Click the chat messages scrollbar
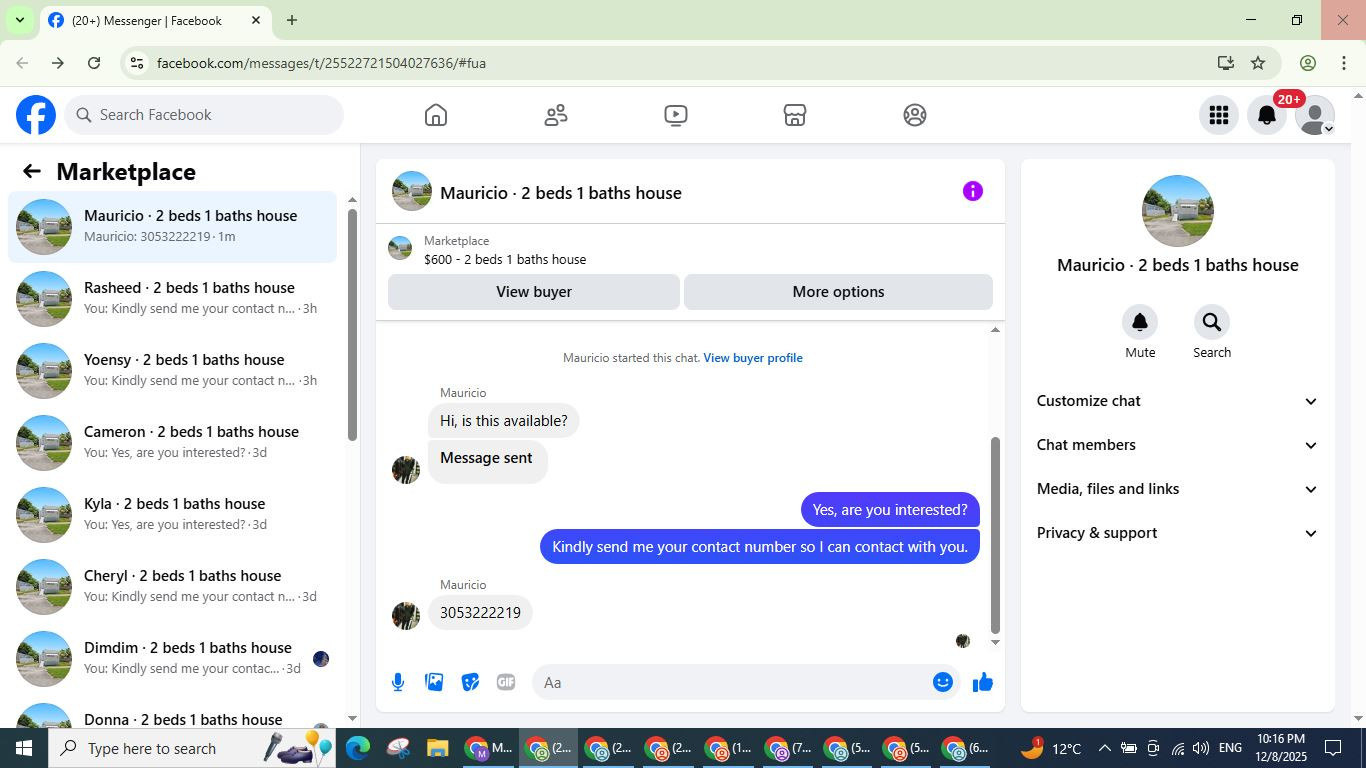Screen dimensions: 1366x768 (x=995, y=535)
